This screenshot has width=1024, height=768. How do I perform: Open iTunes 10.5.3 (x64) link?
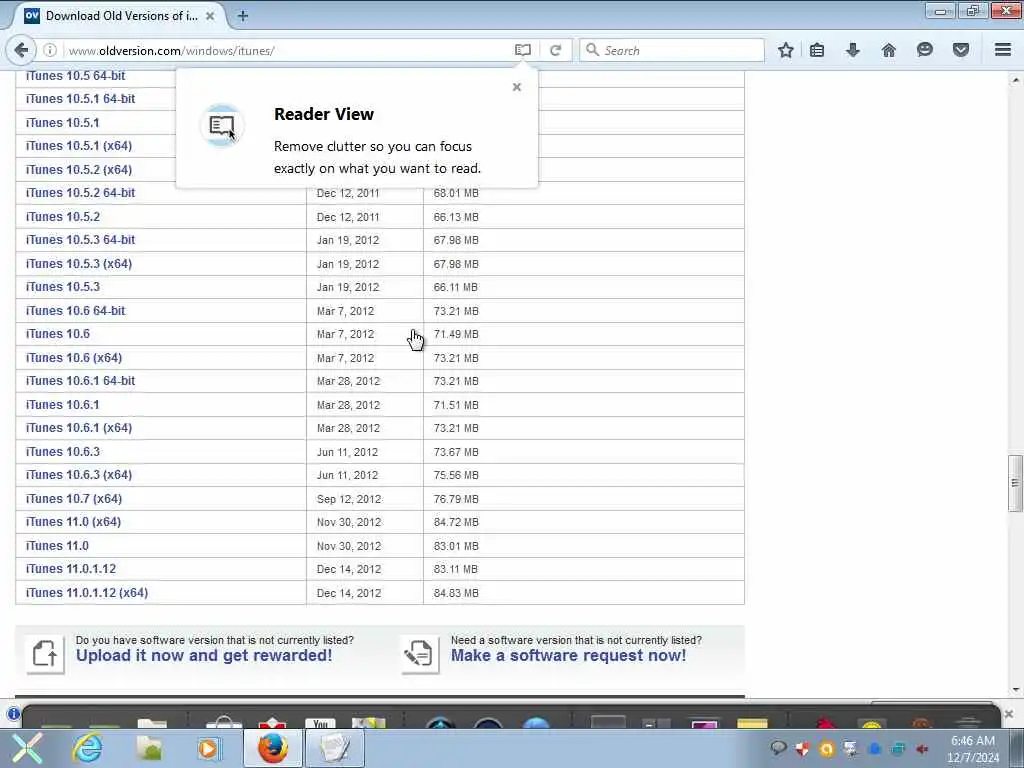tap(79, 264)
